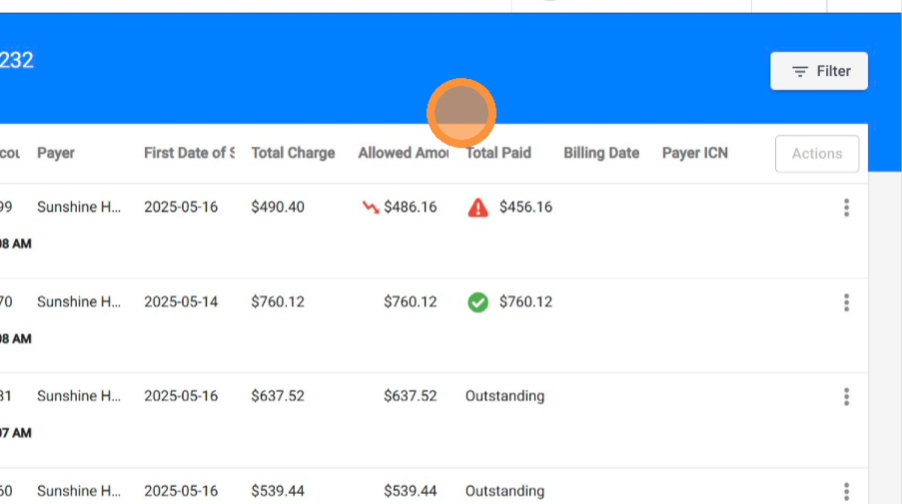Open the Filter panel
Viewport: 902px width, 504px height.
(819, 71)
